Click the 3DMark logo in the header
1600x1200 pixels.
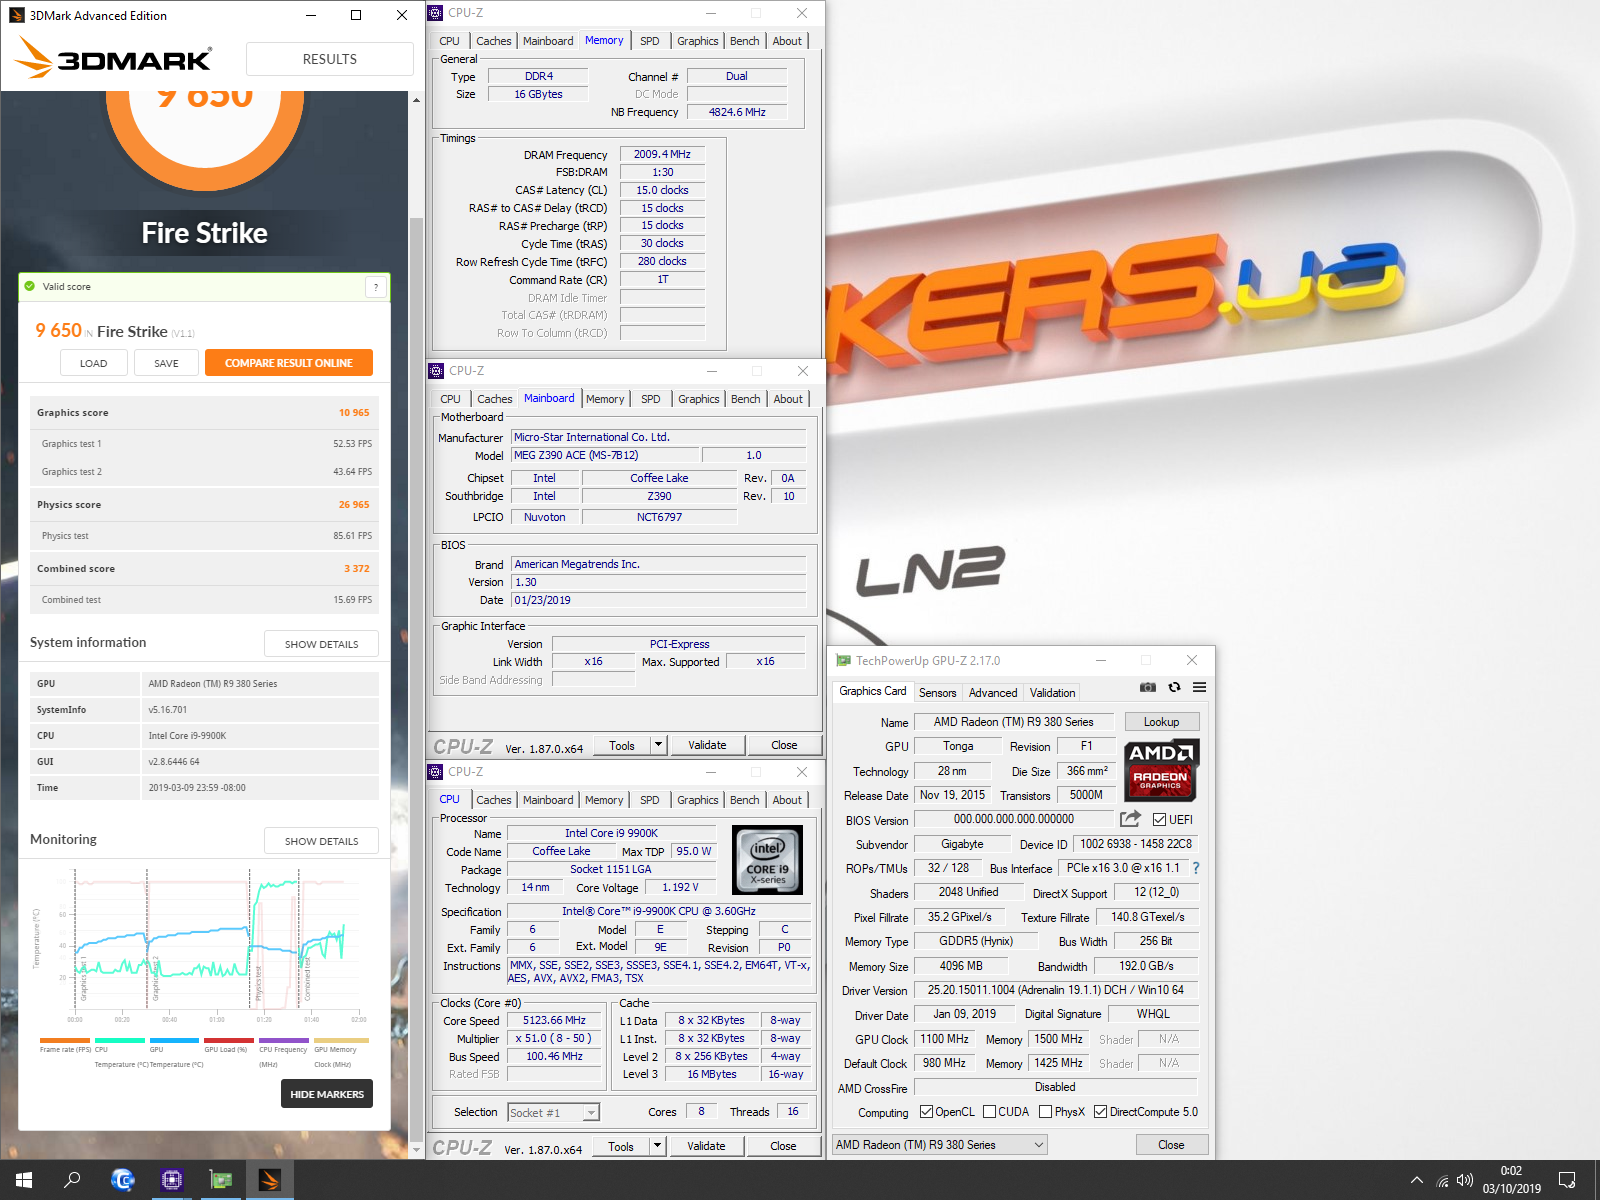pyautogui.click(x=114, y=58)
